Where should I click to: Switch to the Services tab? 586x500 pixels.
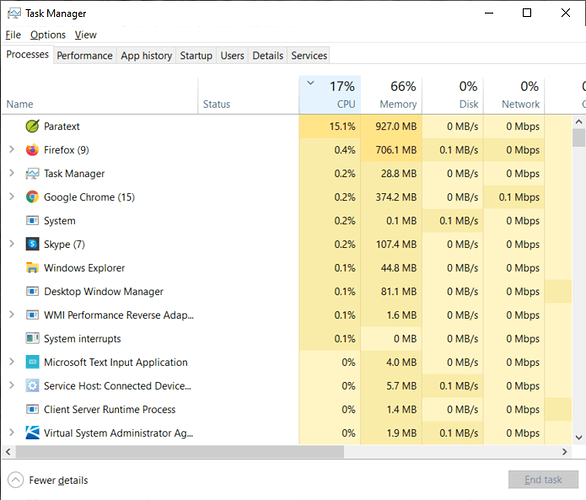(309, 55)
